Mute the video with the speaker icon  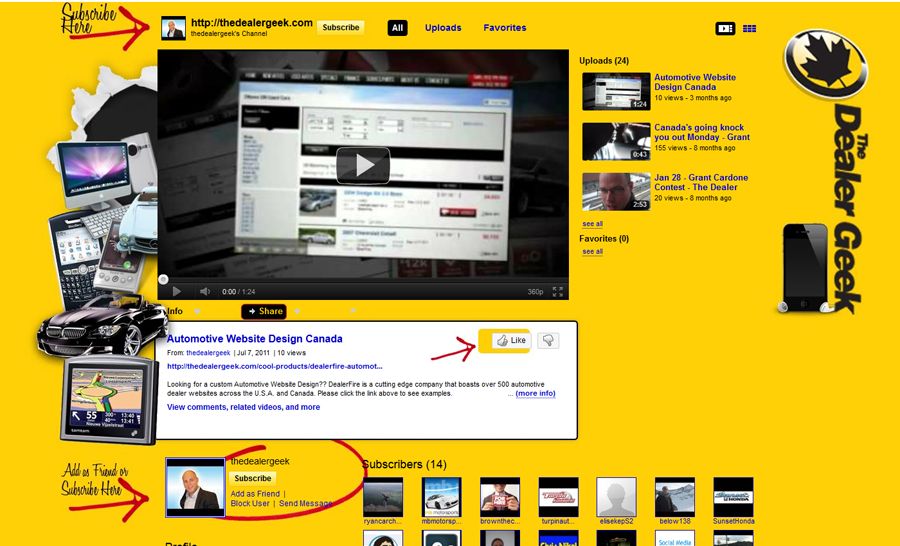point(204,292)
